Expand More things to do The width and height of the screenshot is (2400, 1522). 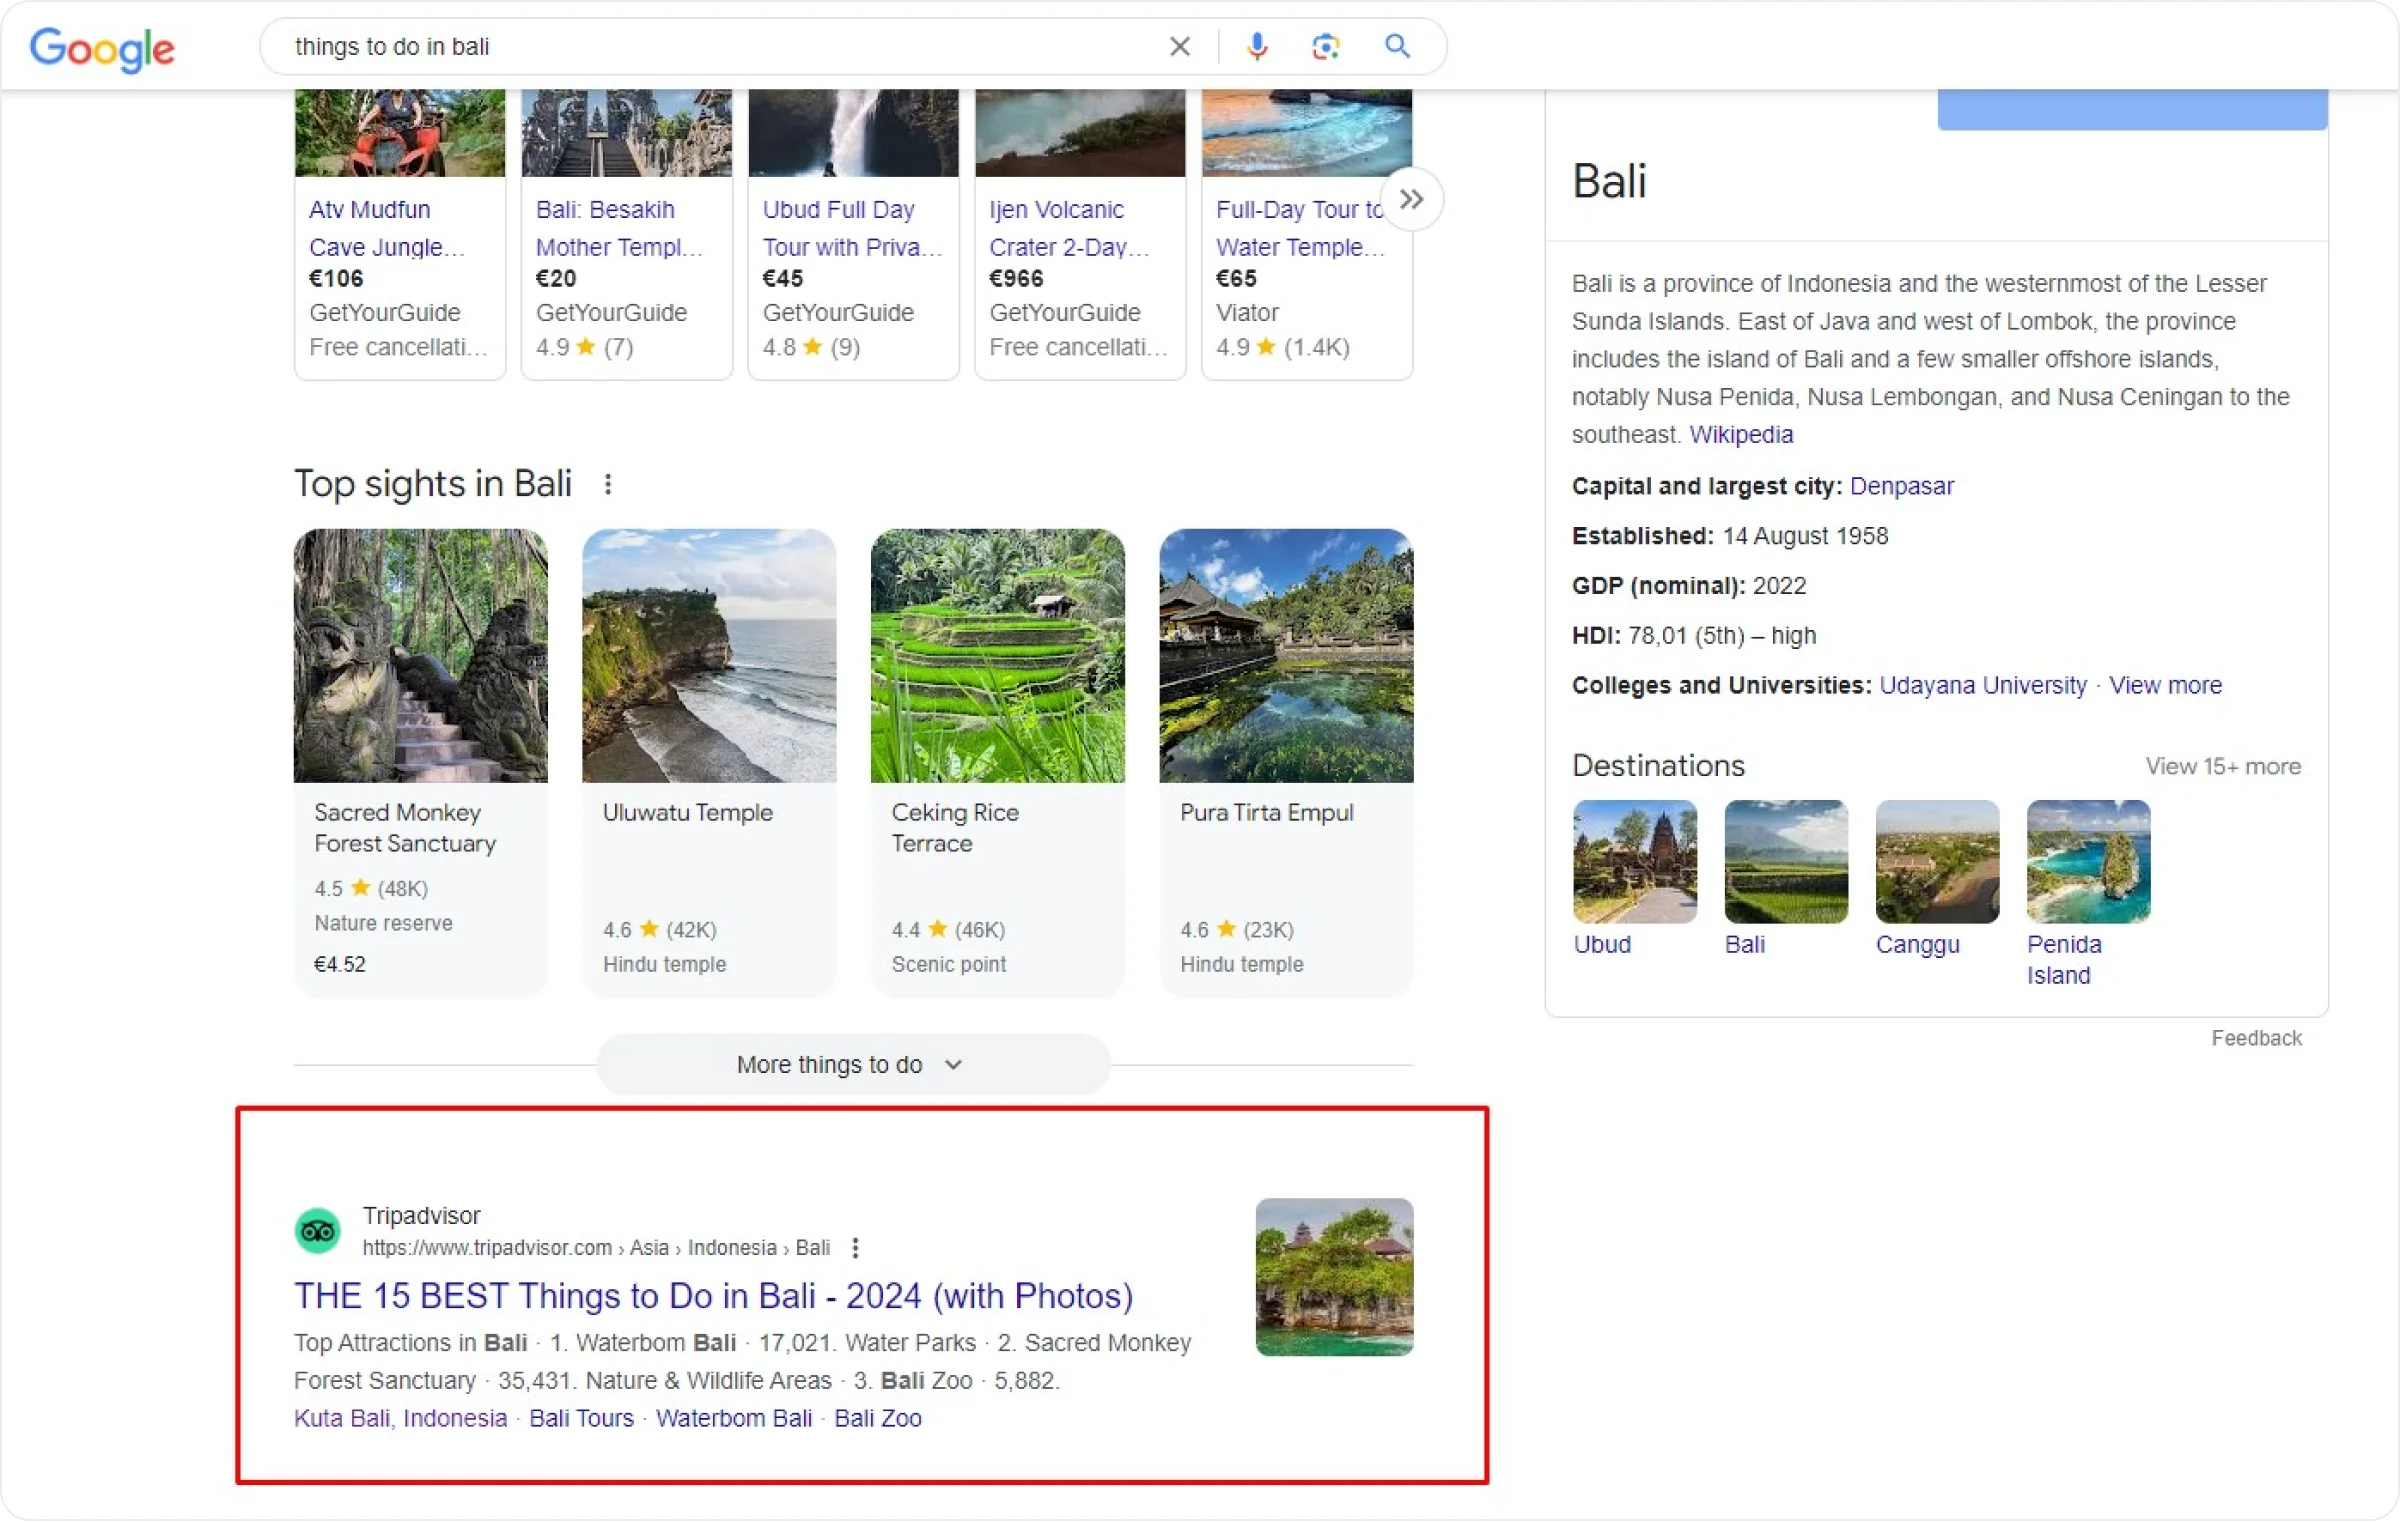pyautogui.click(x=853, y=1064)
